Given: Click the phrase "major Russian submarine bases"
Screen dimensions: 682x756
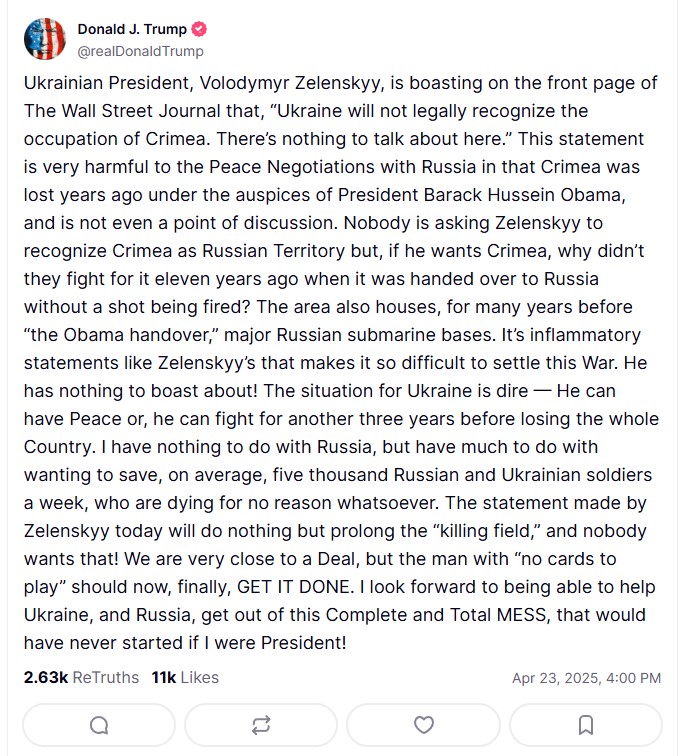Looking at the screenshot, I should click(318, 334).
